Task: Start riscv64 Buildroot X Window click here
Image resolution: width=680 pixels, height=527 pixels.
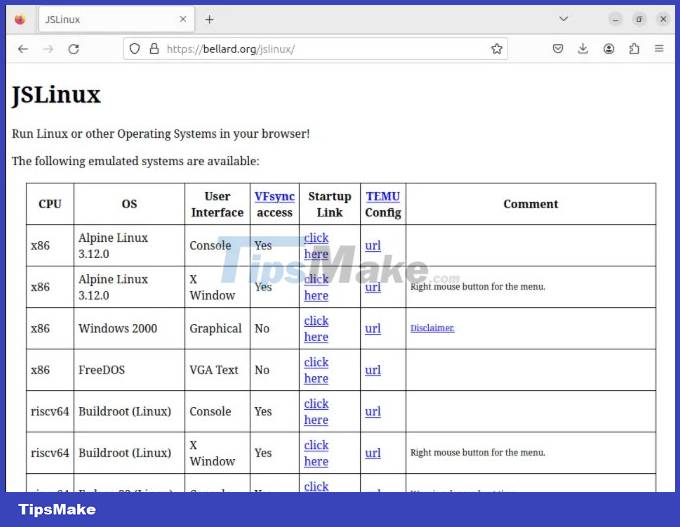Action: (x=316, y=453)
